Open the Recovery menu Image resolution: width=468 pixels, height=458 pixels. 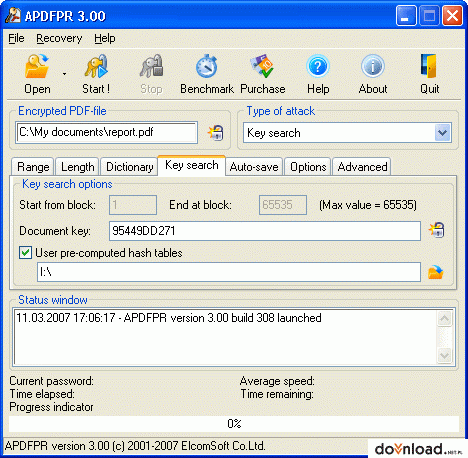pyautogui.click(x=59, y=38)
